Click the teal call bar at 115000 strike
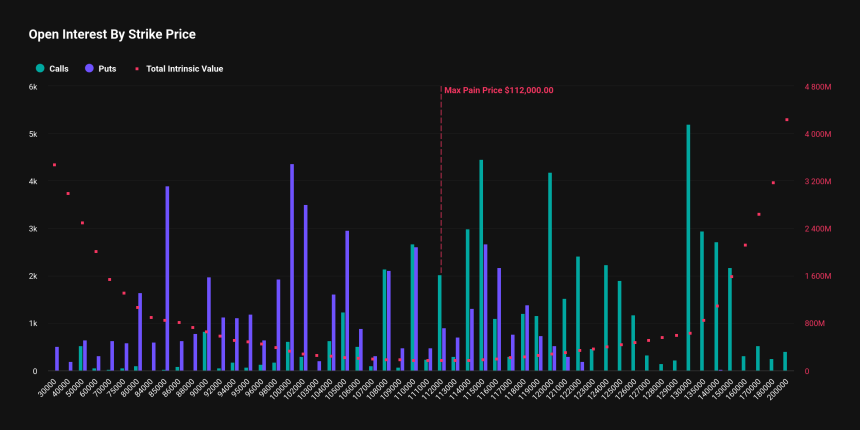The width and height of the screenshot is (860, 430). [x=481, y=265]
